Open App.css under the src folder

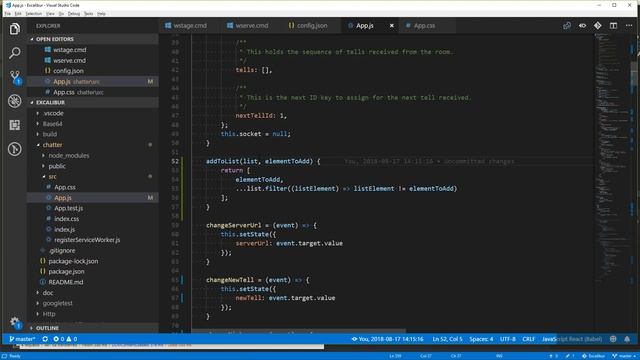coord(93,187)
